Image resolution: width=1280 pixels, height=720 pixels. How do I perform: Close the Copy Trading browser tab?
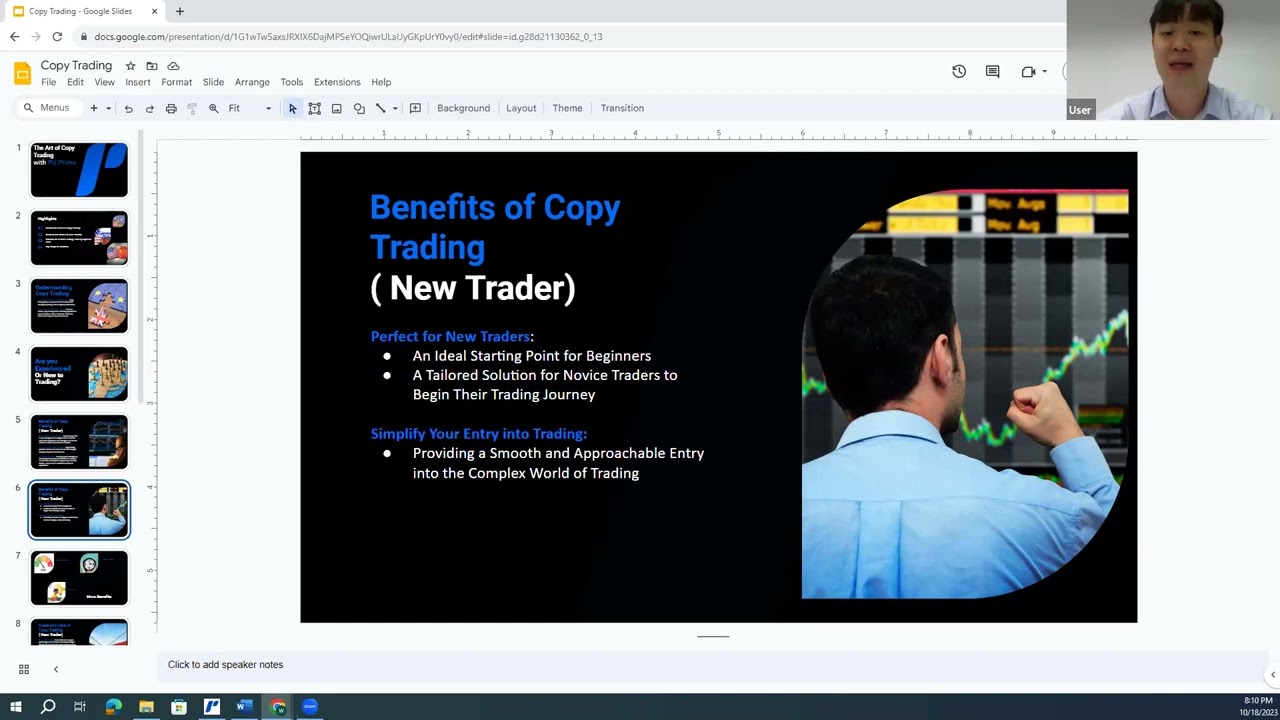[x=155, y=11]
